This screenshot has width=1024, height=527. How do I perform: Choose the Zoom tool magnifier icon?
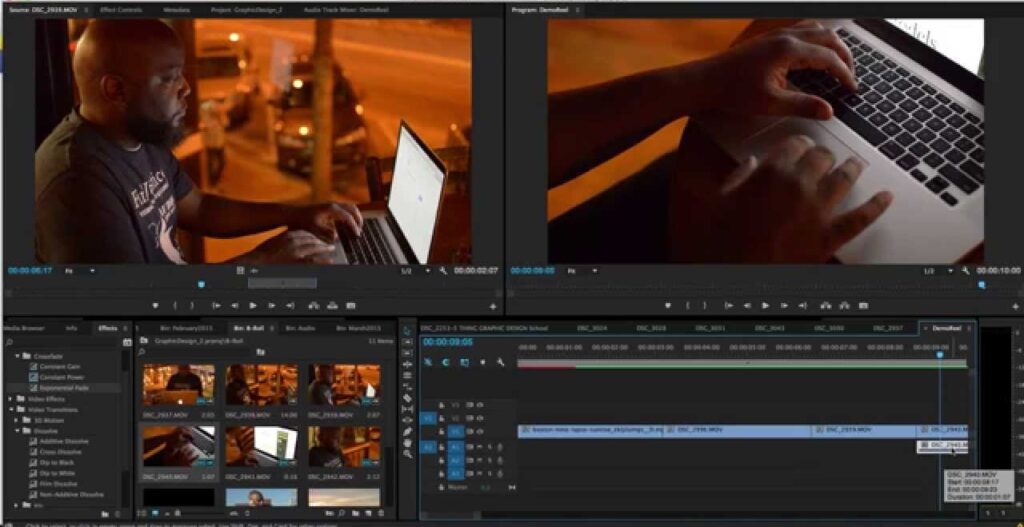pyautogui.click(x=408, y=454)
